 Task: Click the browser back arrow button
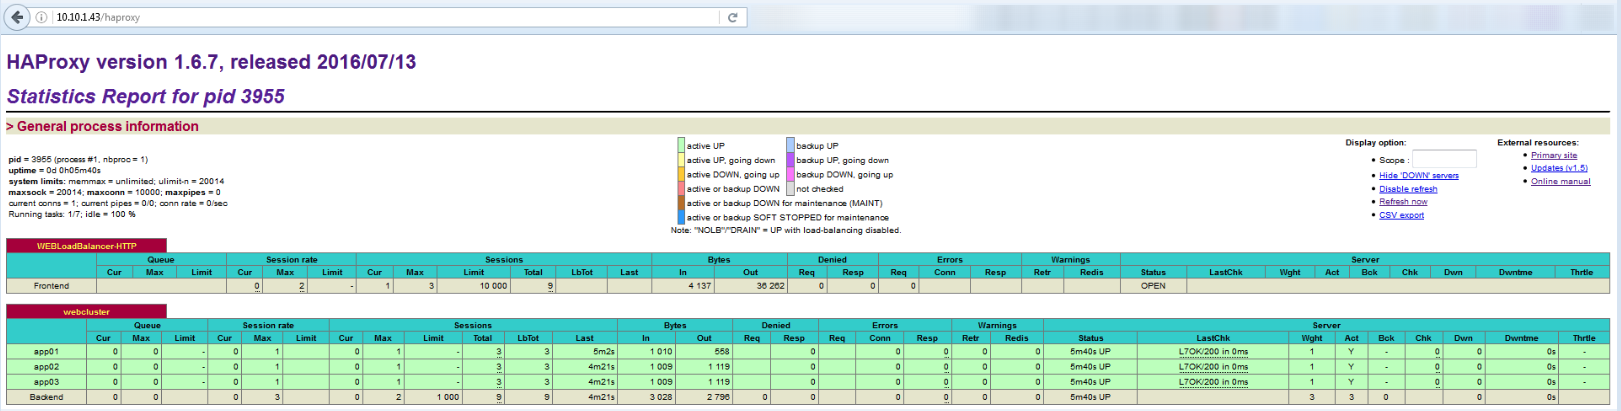pos(16,17)
